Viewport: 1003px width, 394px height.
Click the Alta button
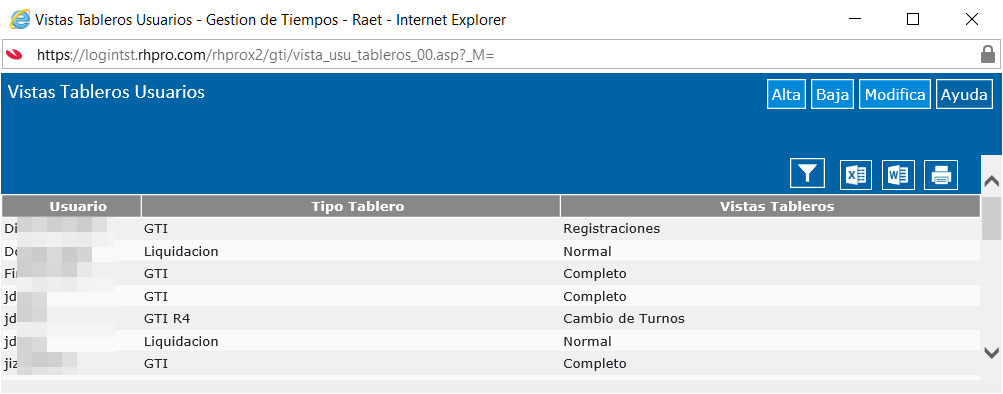(786, 95)
